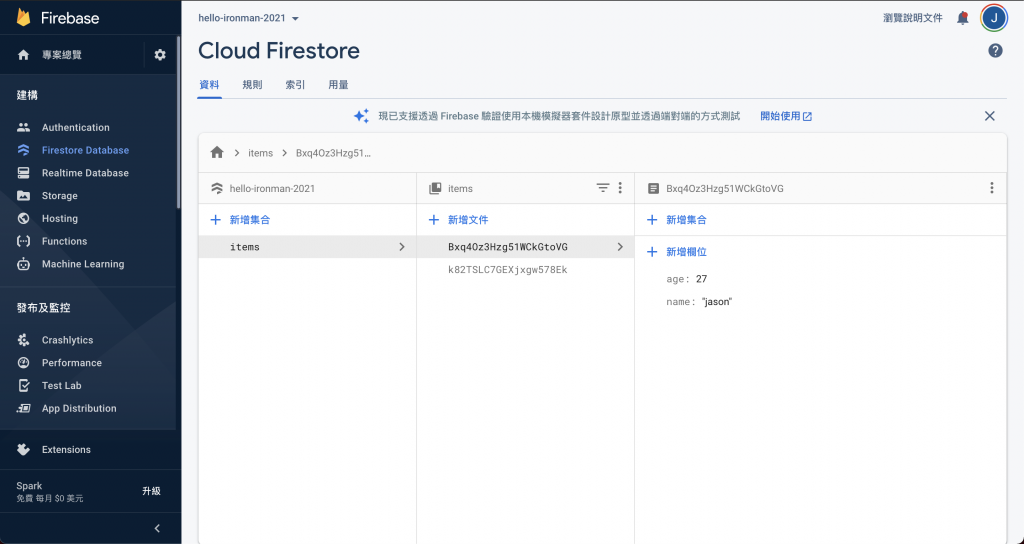
Task: Open filter icon in items column
Action: [603, 188]
